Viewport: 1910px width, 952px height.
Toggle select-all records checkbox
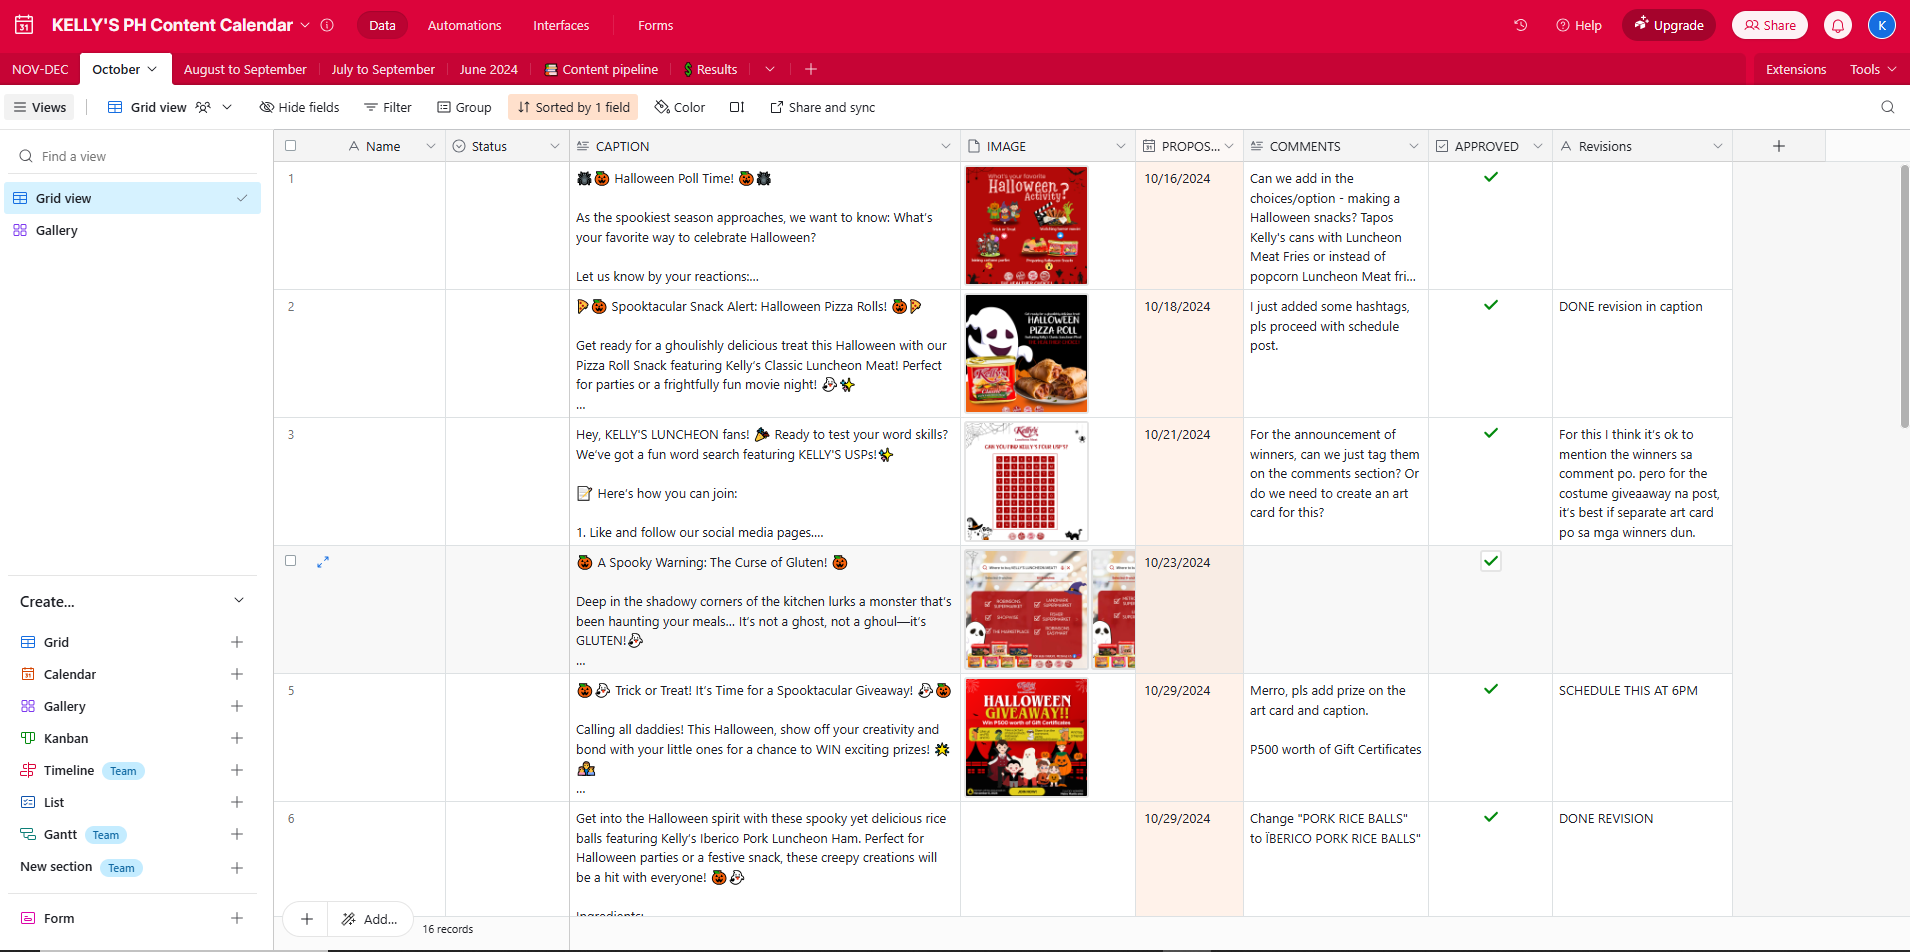291,146
